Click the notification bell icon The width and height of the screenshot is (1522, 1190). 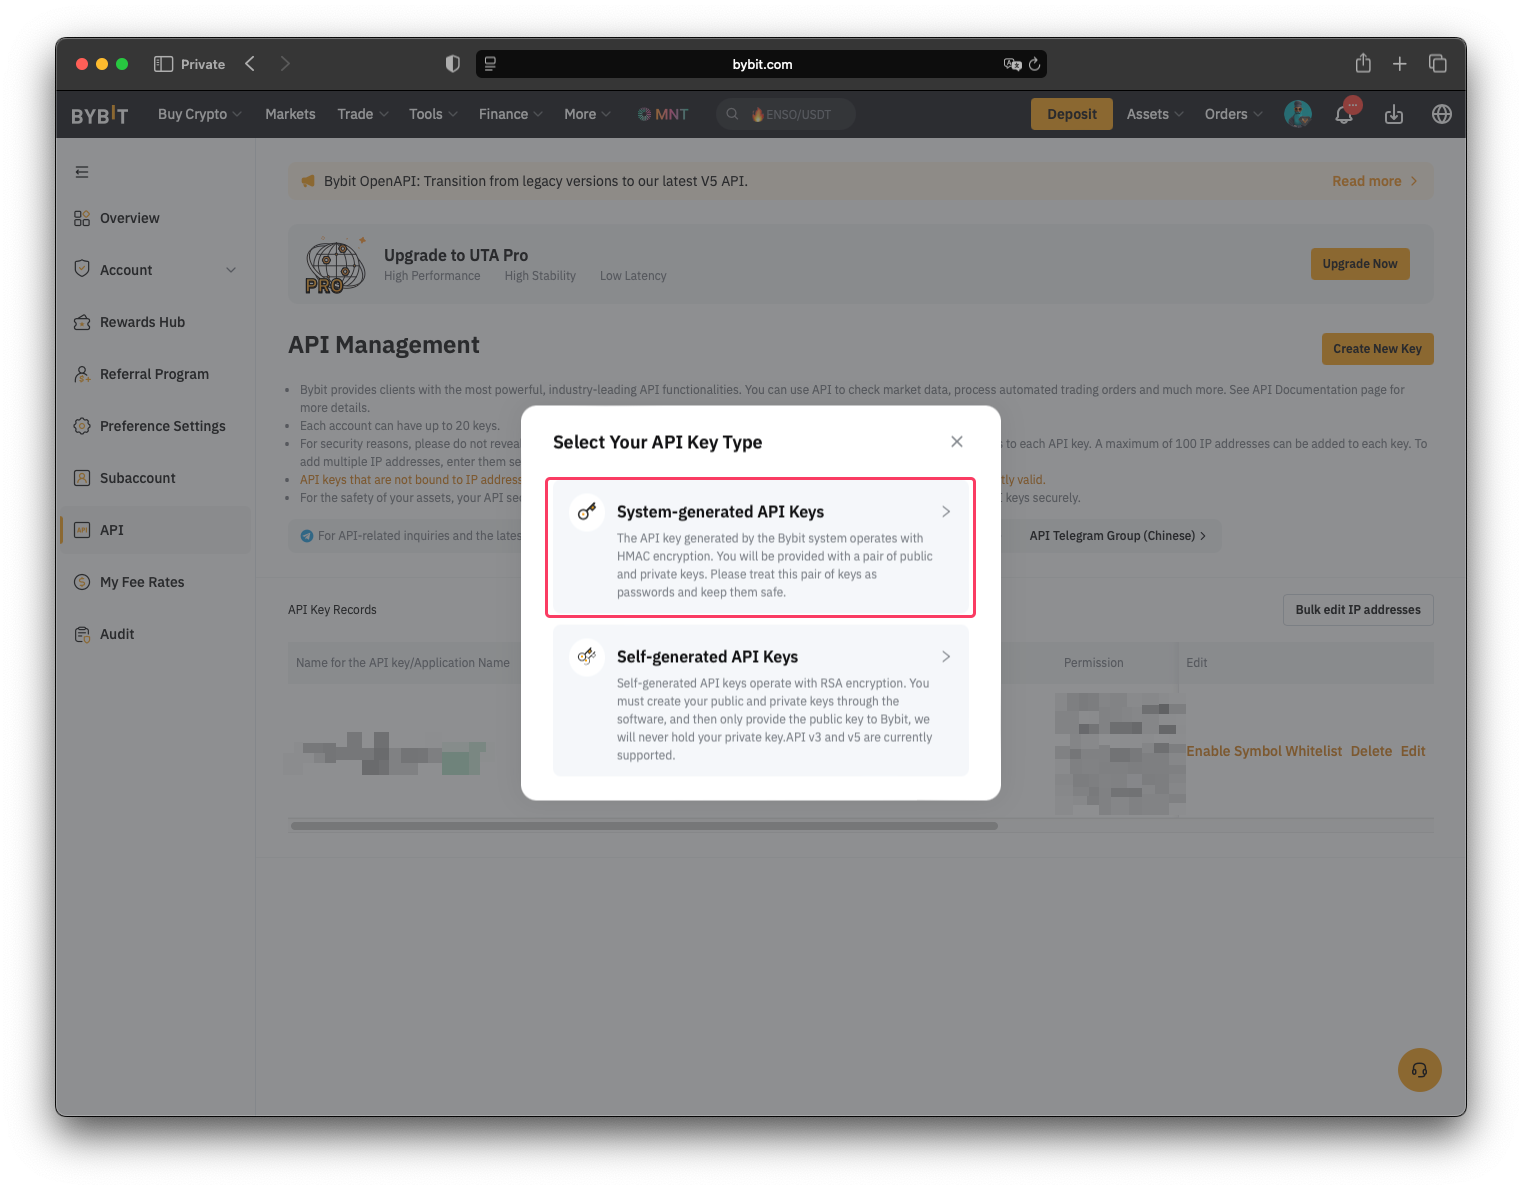point(1344,115)
